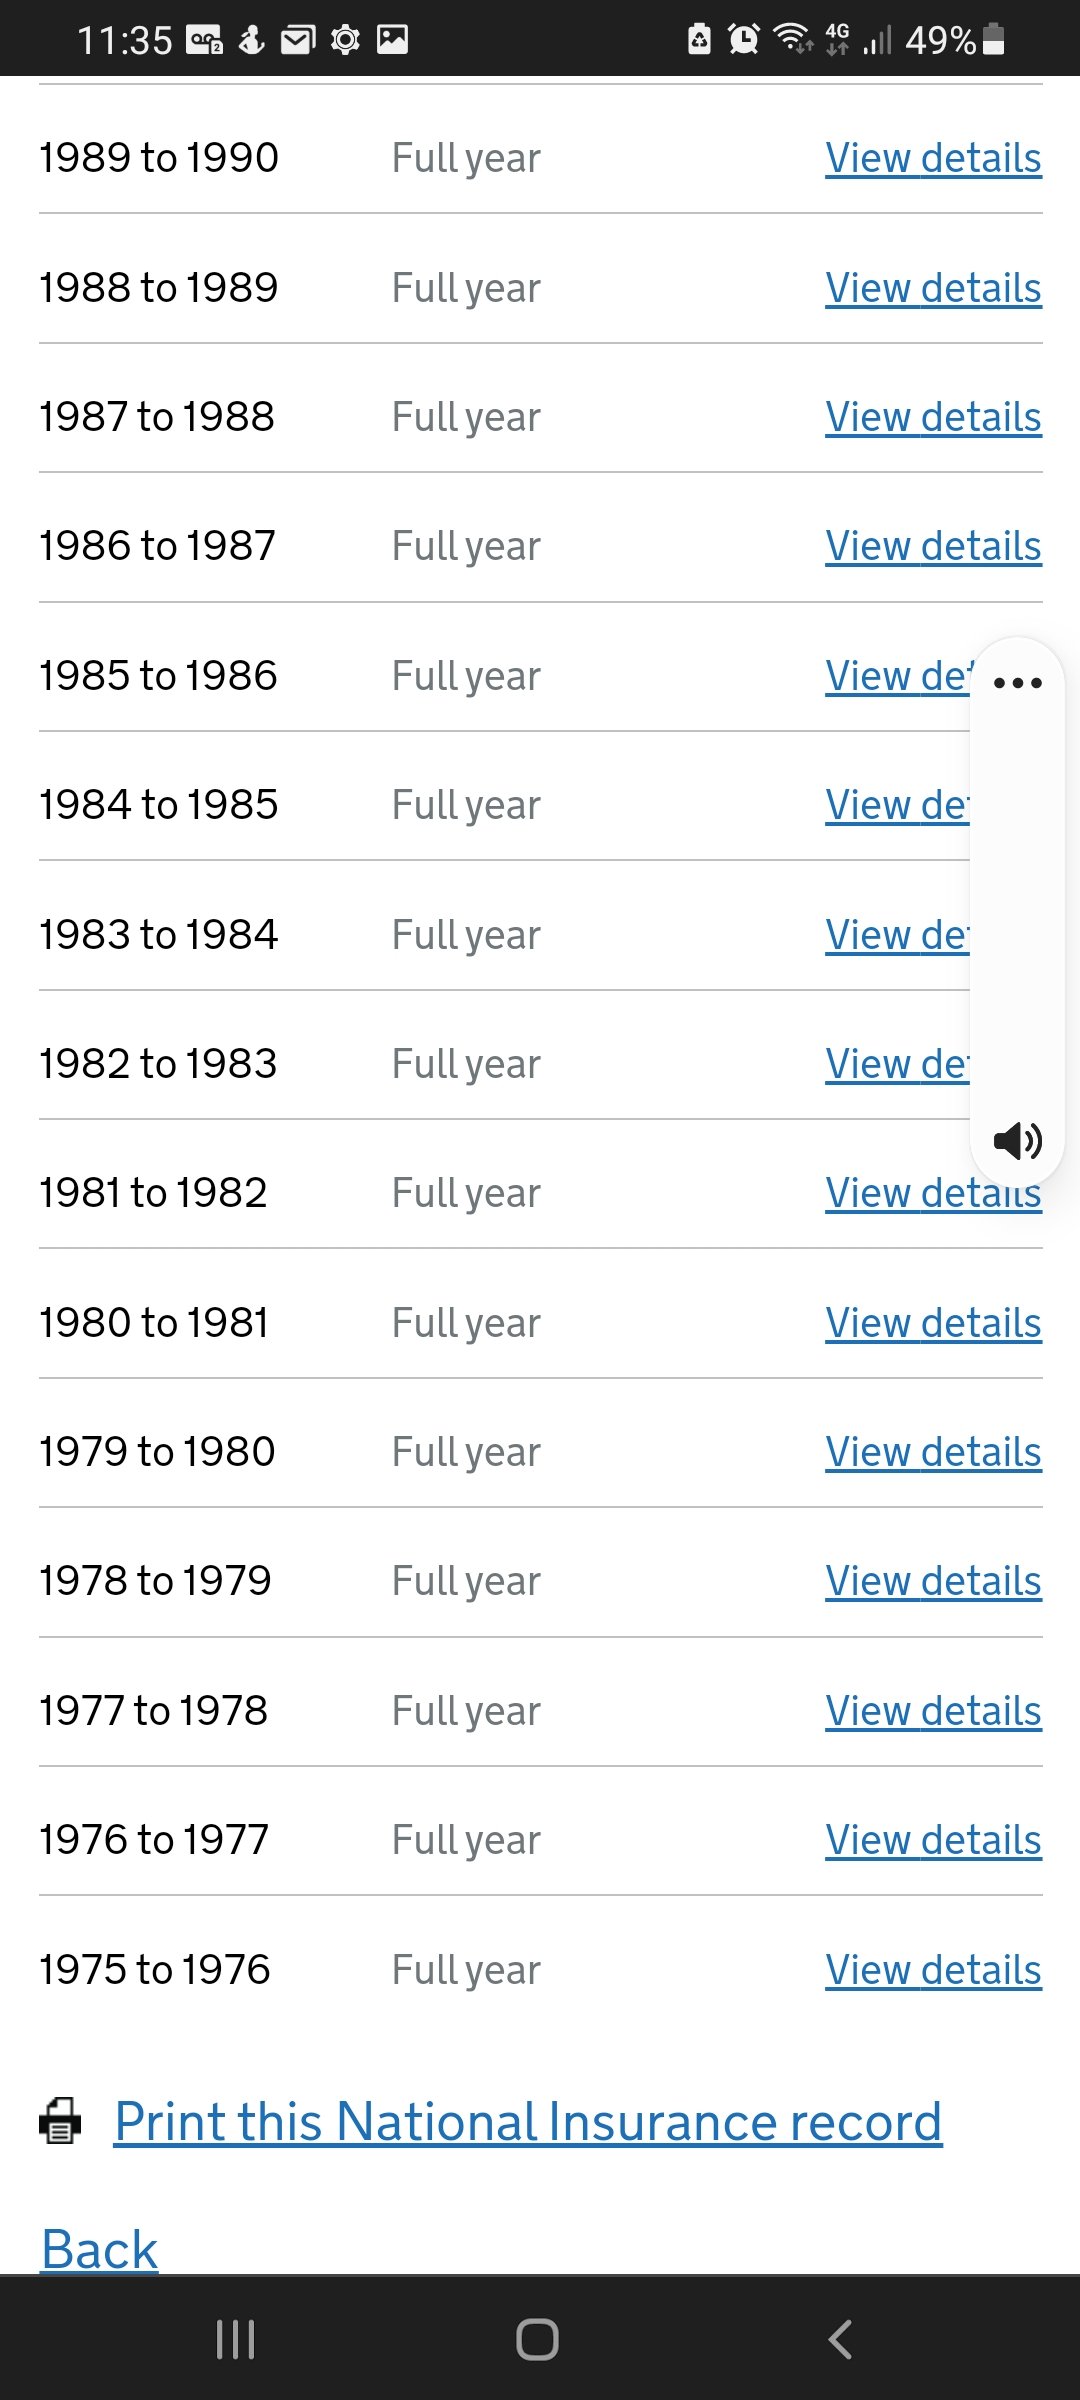Go Back using the page link
This screenshot has width=1080, height=2400.
(99, 2250)
